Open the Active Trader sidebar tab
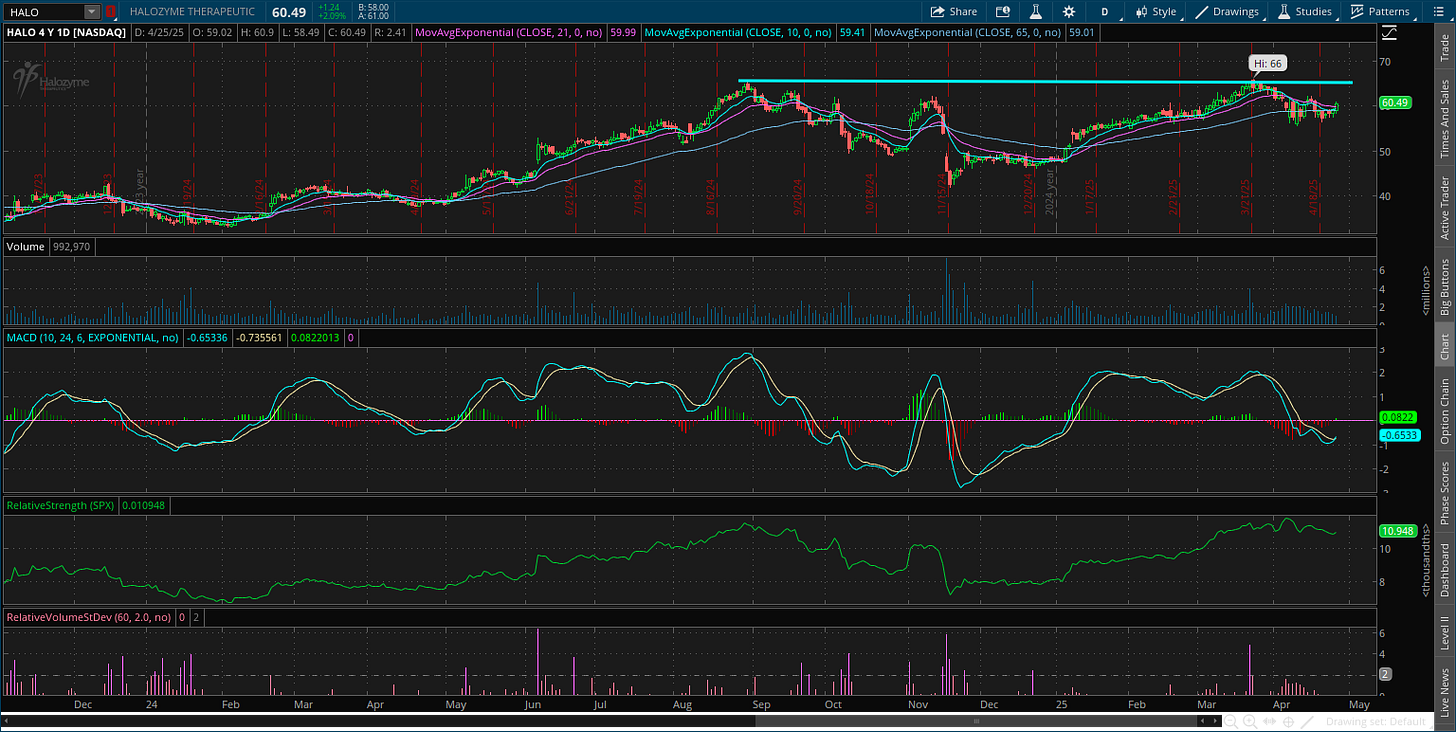This screenshot has width=1456, height=732. click(x=1444, y=208)
